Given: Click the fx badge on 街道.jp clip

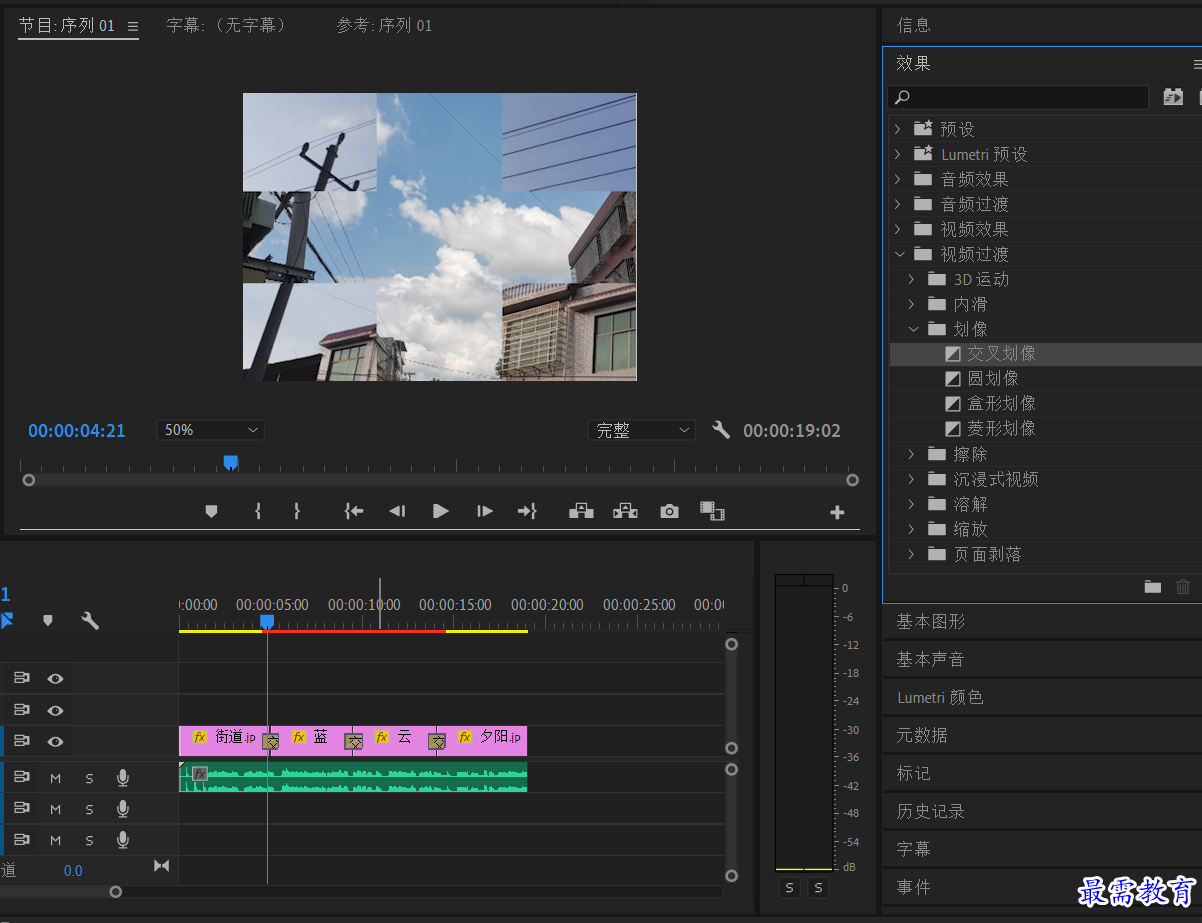Looking at the screenshot, I should pos(200,737).
